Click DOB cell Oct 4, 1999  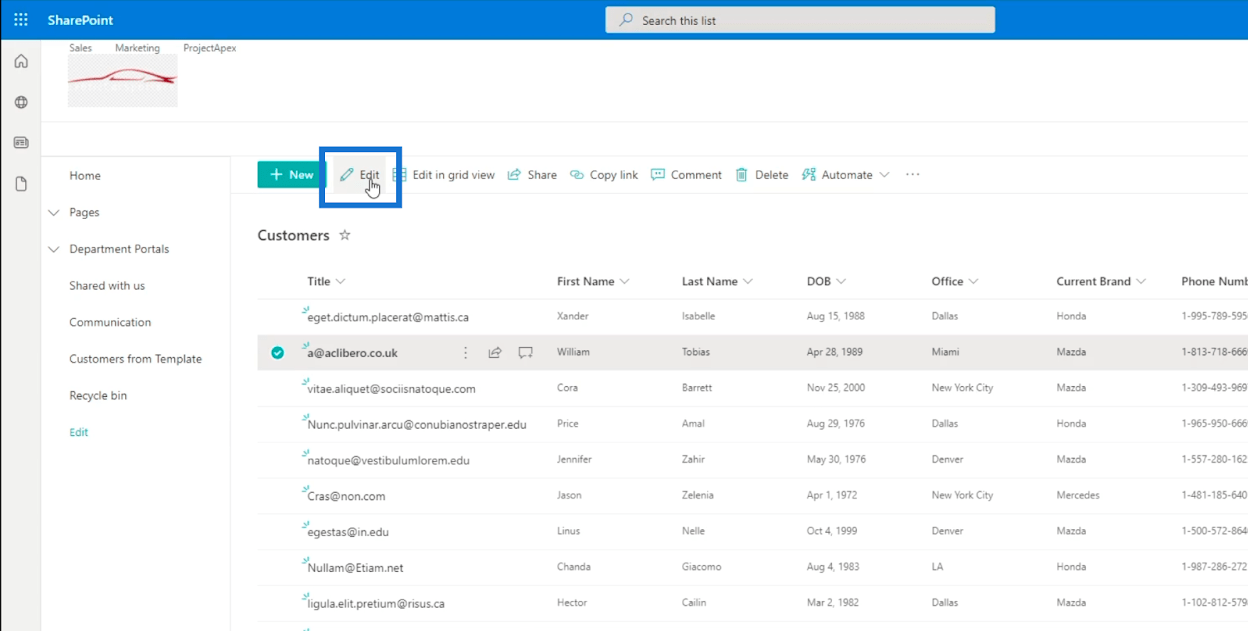[832, 531]
